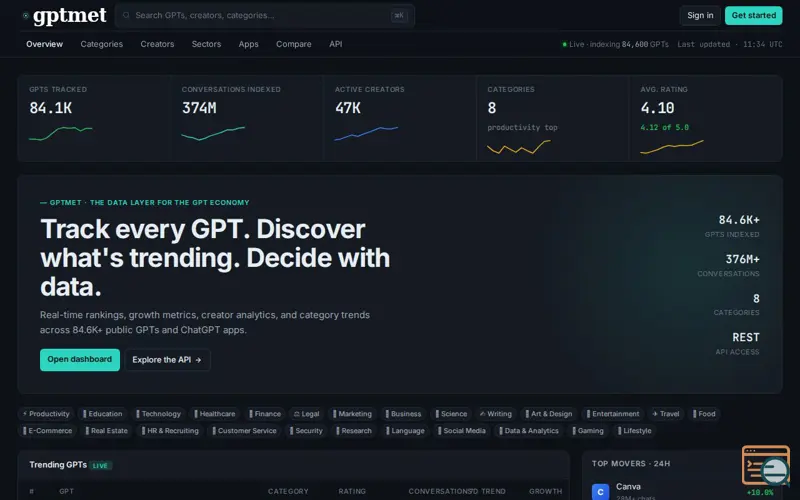Select the Real Estate chip
This screenshot has width=800, height=500.
107,431
